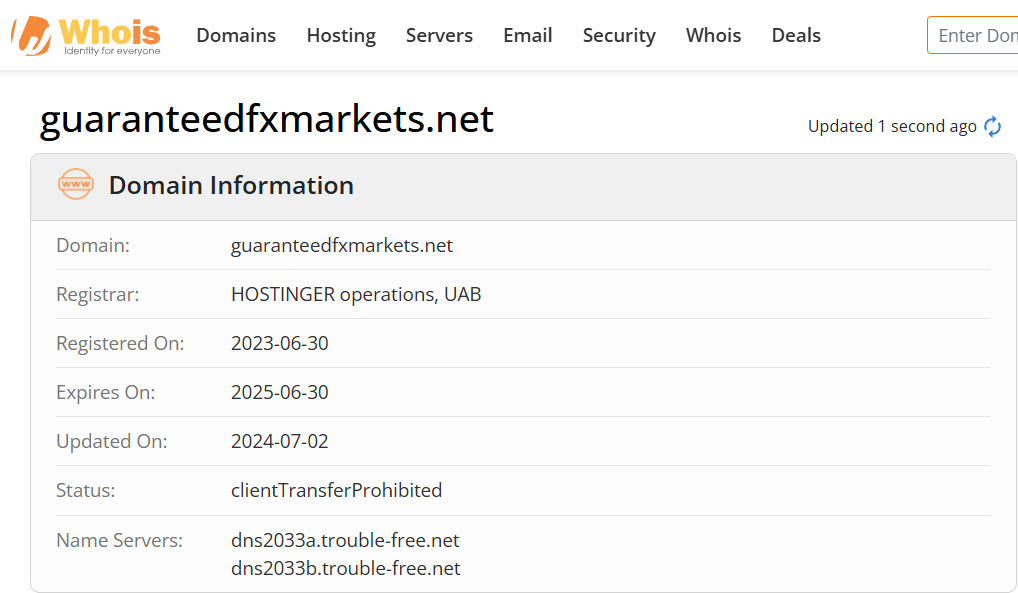Click the 'Updated 1 second ago' text
This screenshot has height=593, width=1018.
(892, 126)
